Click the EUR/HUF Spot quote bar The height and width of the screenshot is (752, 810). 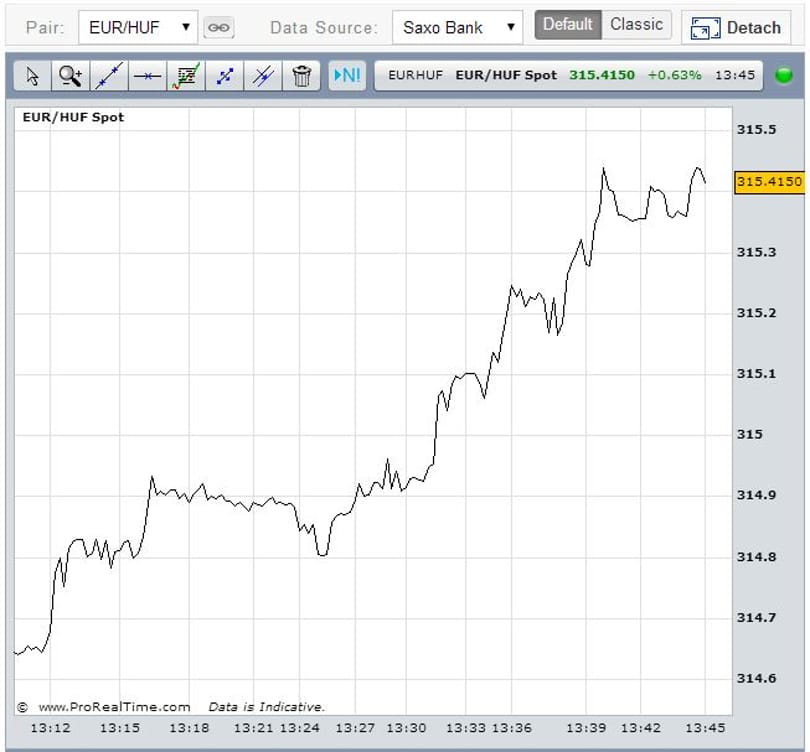tap(568, 75)
